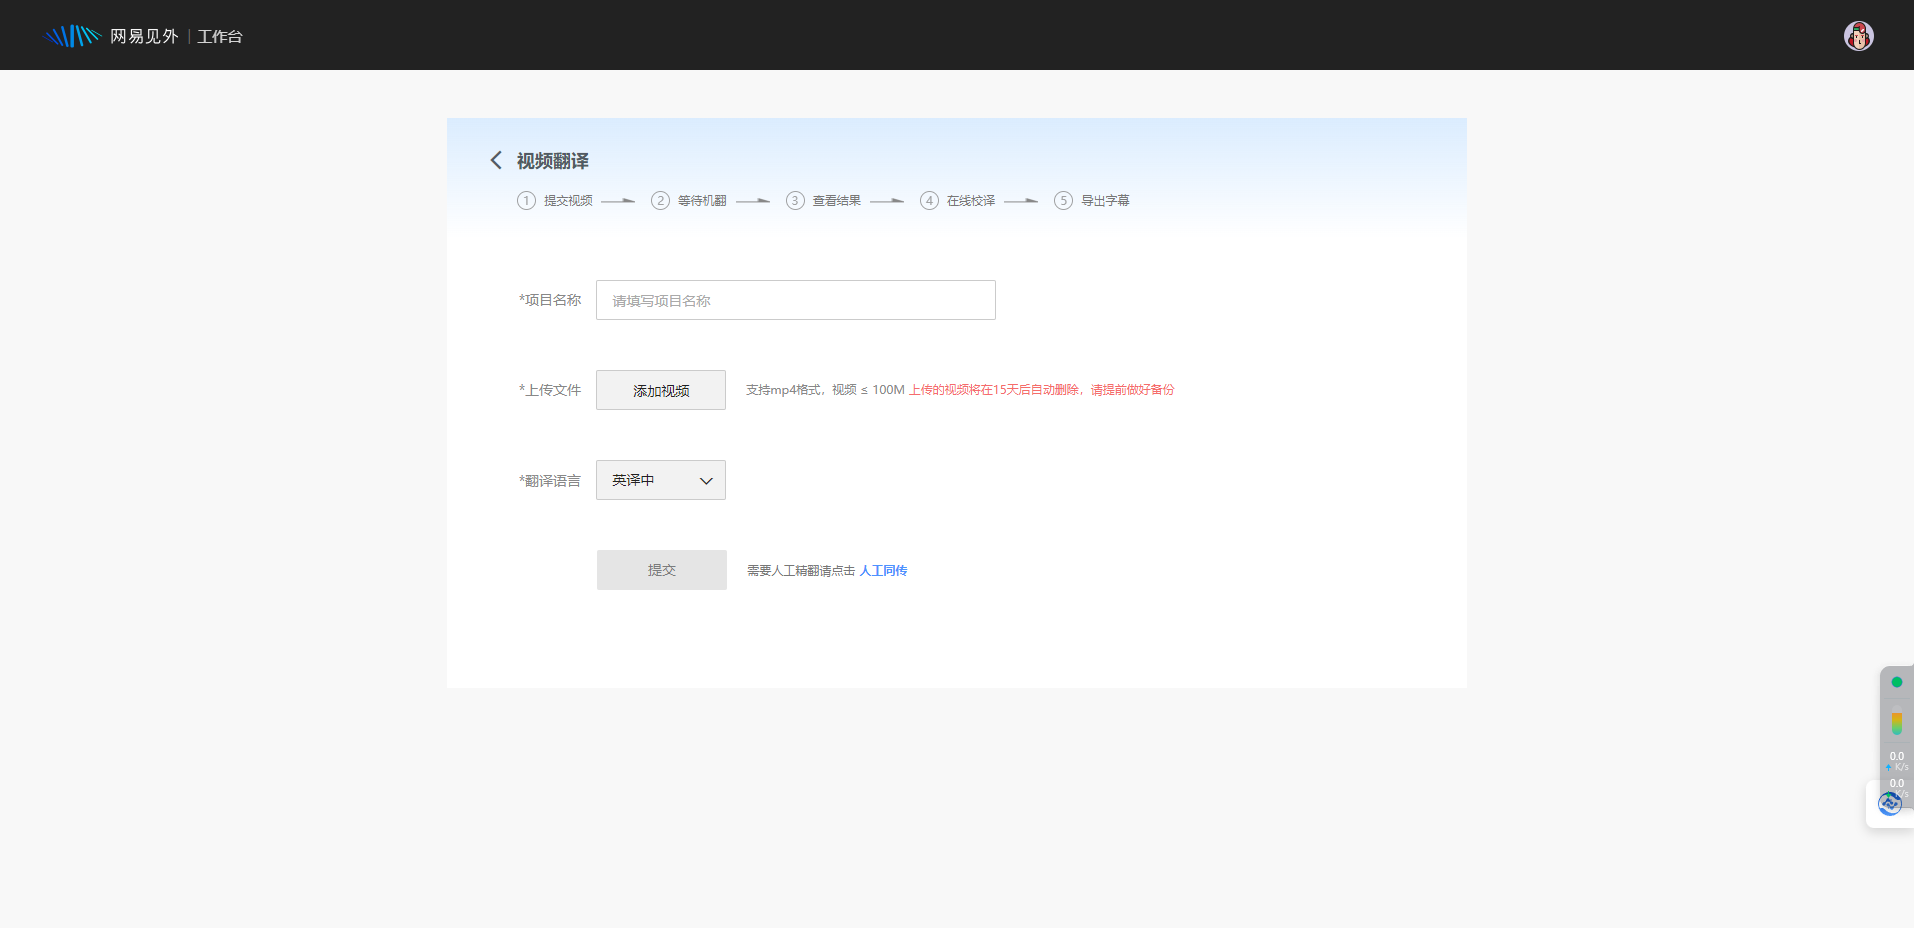Open the user avatar menu
The image size is (1914, 928).
coord(1858,35)
